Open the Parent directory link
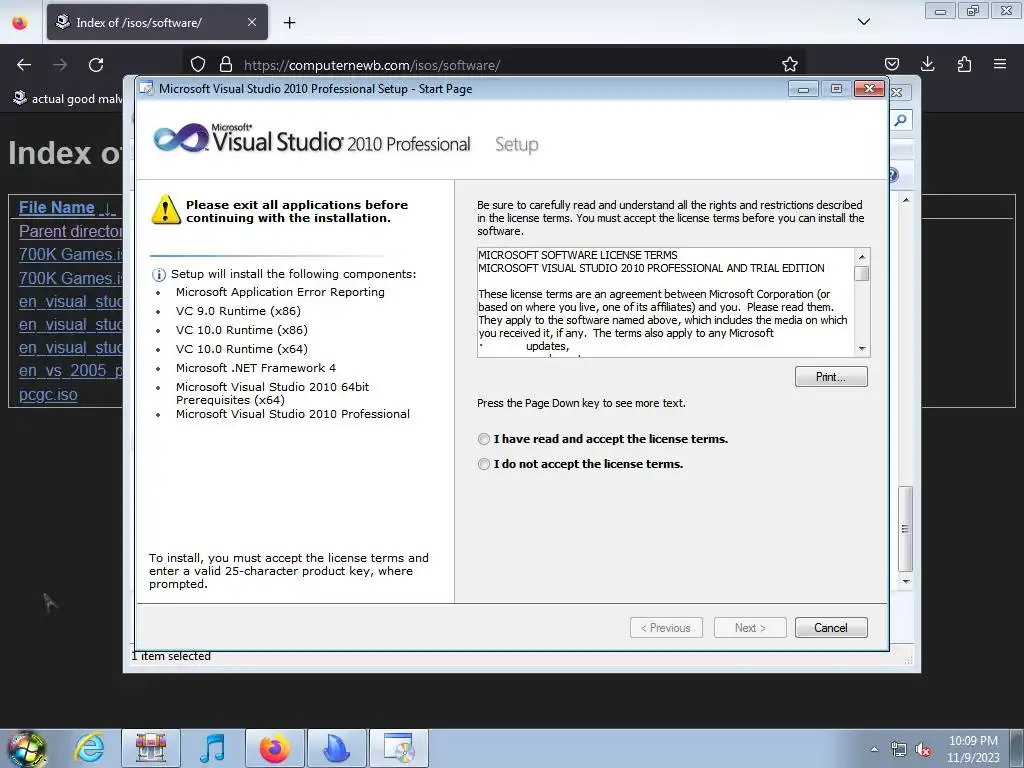The image size is (1024, 768). 71,231
